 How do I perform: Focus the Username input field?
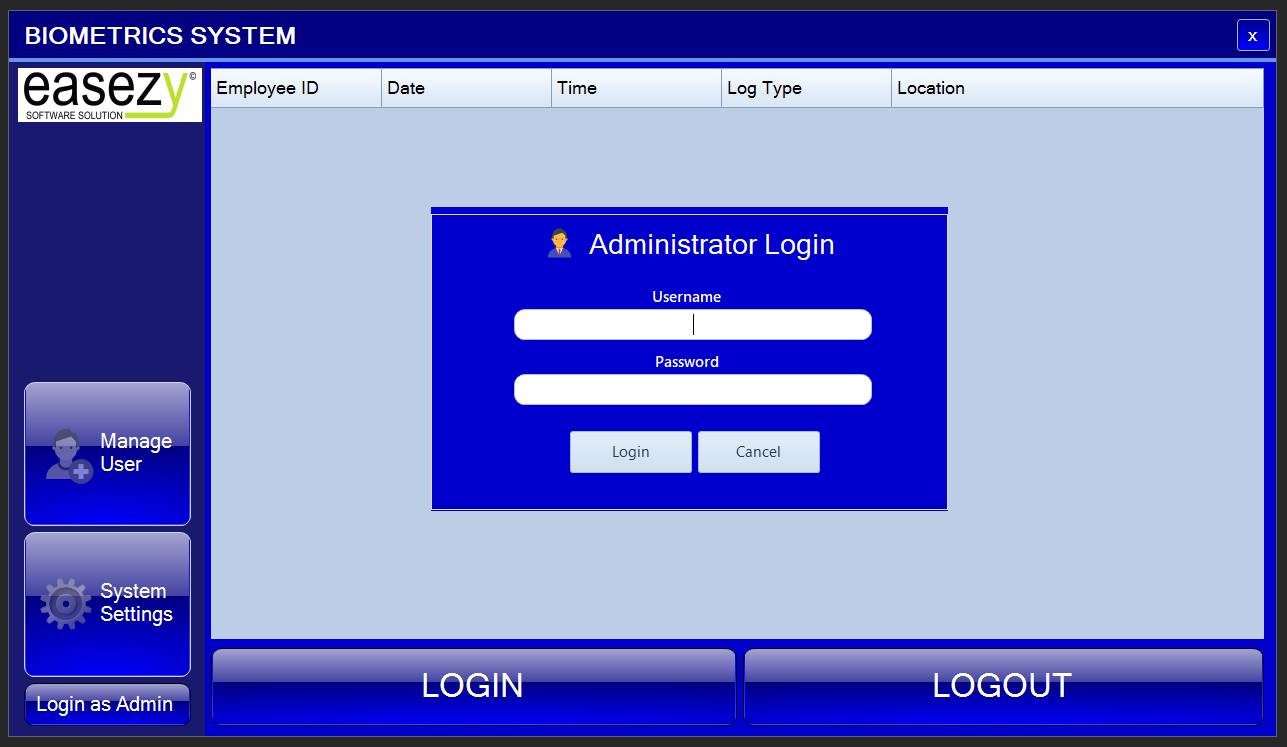(x=693, y=324)
